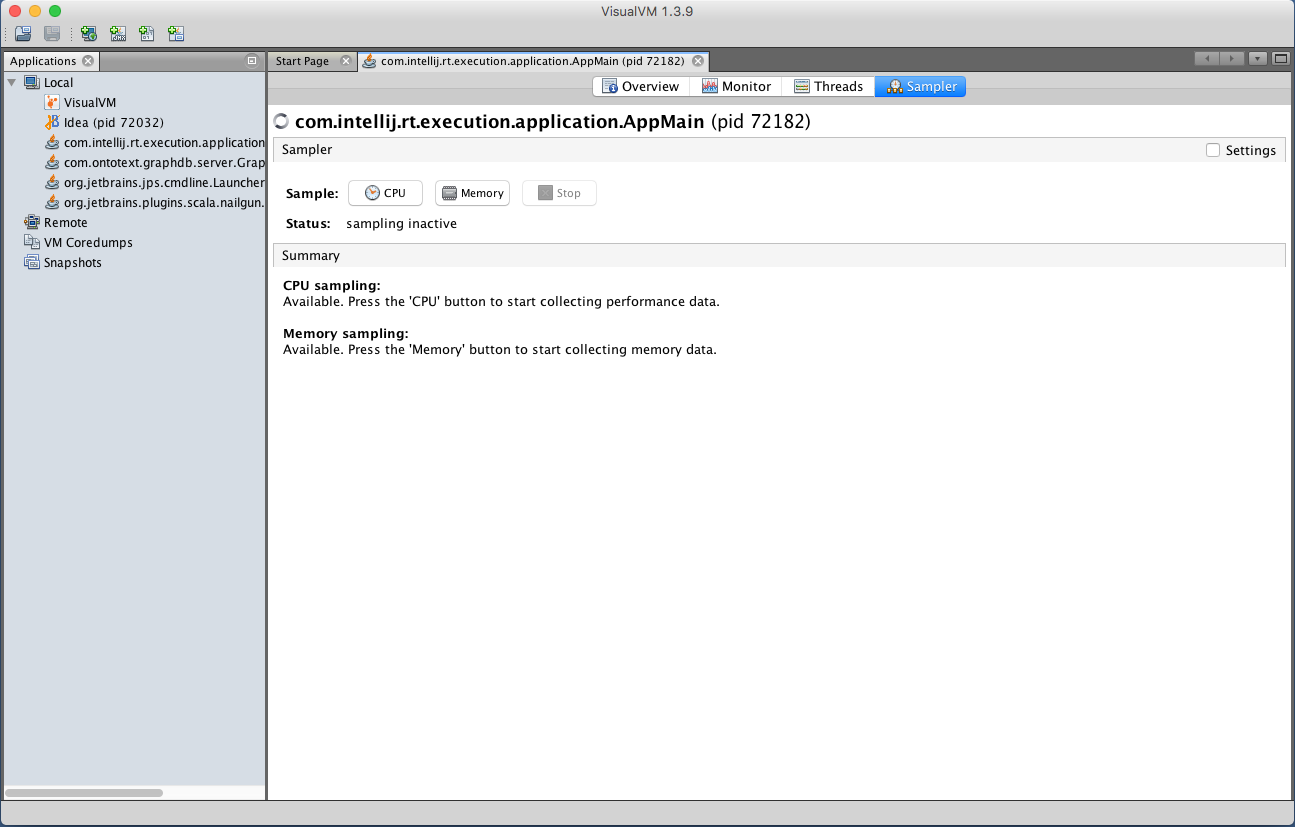Select the Snapshots node

coord(73,263)
